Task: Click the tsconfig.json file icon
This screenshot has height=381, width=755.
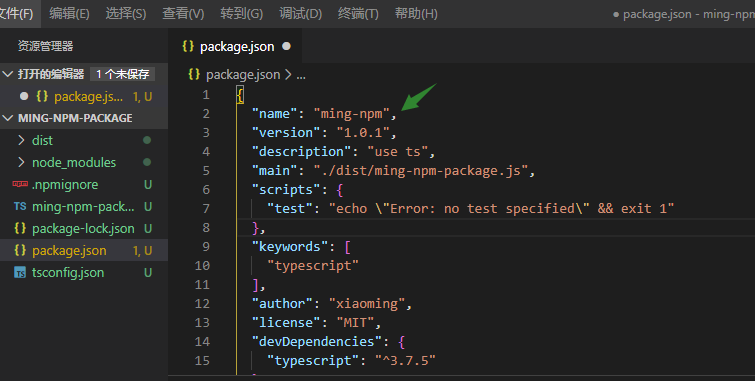Action: tap(20, 273)
